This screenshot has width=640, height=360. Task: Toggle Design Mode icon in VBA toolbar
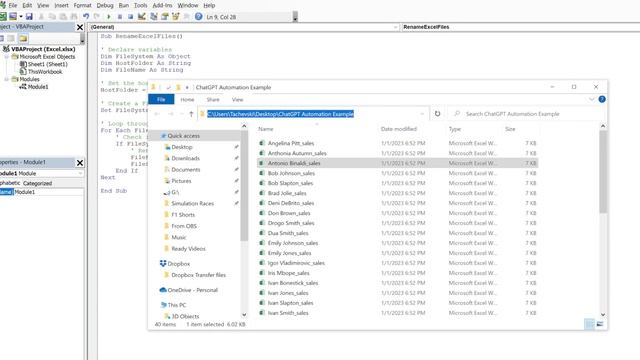(142, 17)
